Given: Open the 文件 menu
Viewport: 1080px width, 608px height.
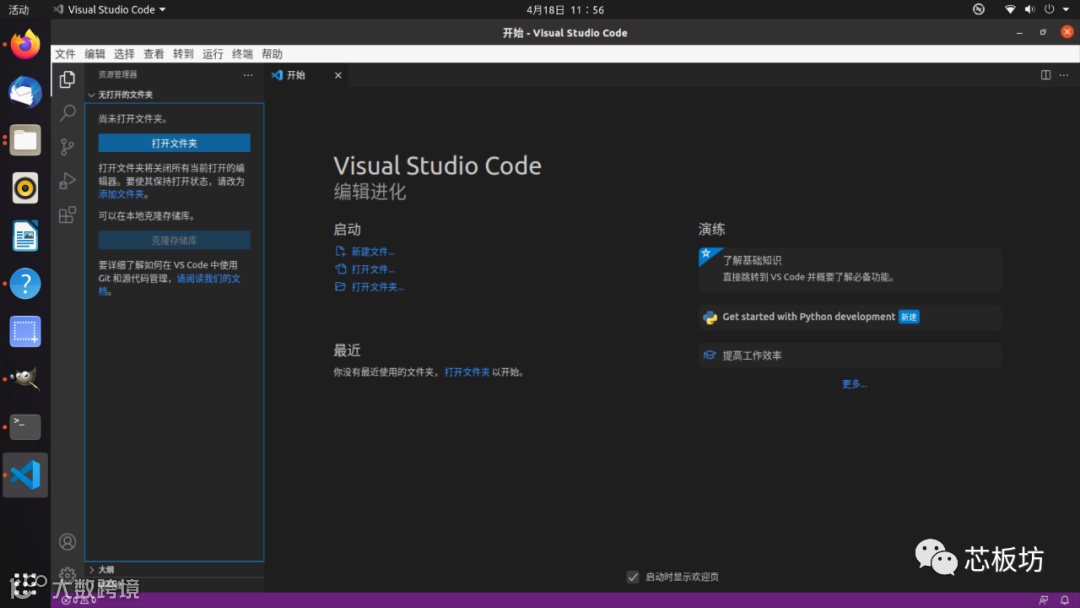Looking at the screenshot, I should 65,54.
